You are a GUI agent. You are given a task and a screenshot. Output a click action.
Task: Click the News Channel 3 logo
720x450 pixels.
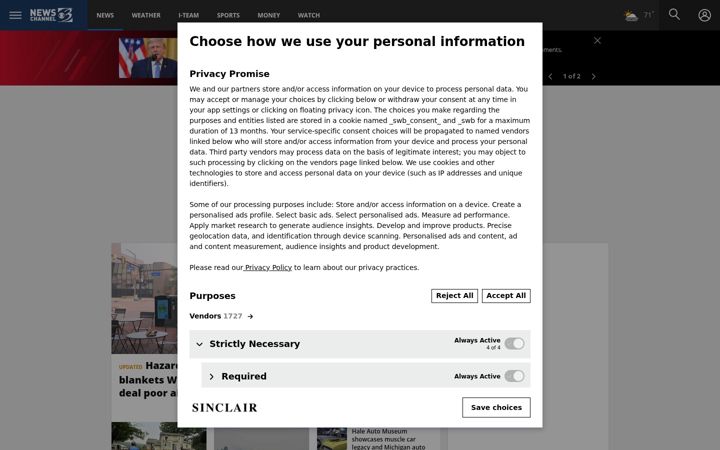pyautogui.click(x=51, y=15)
